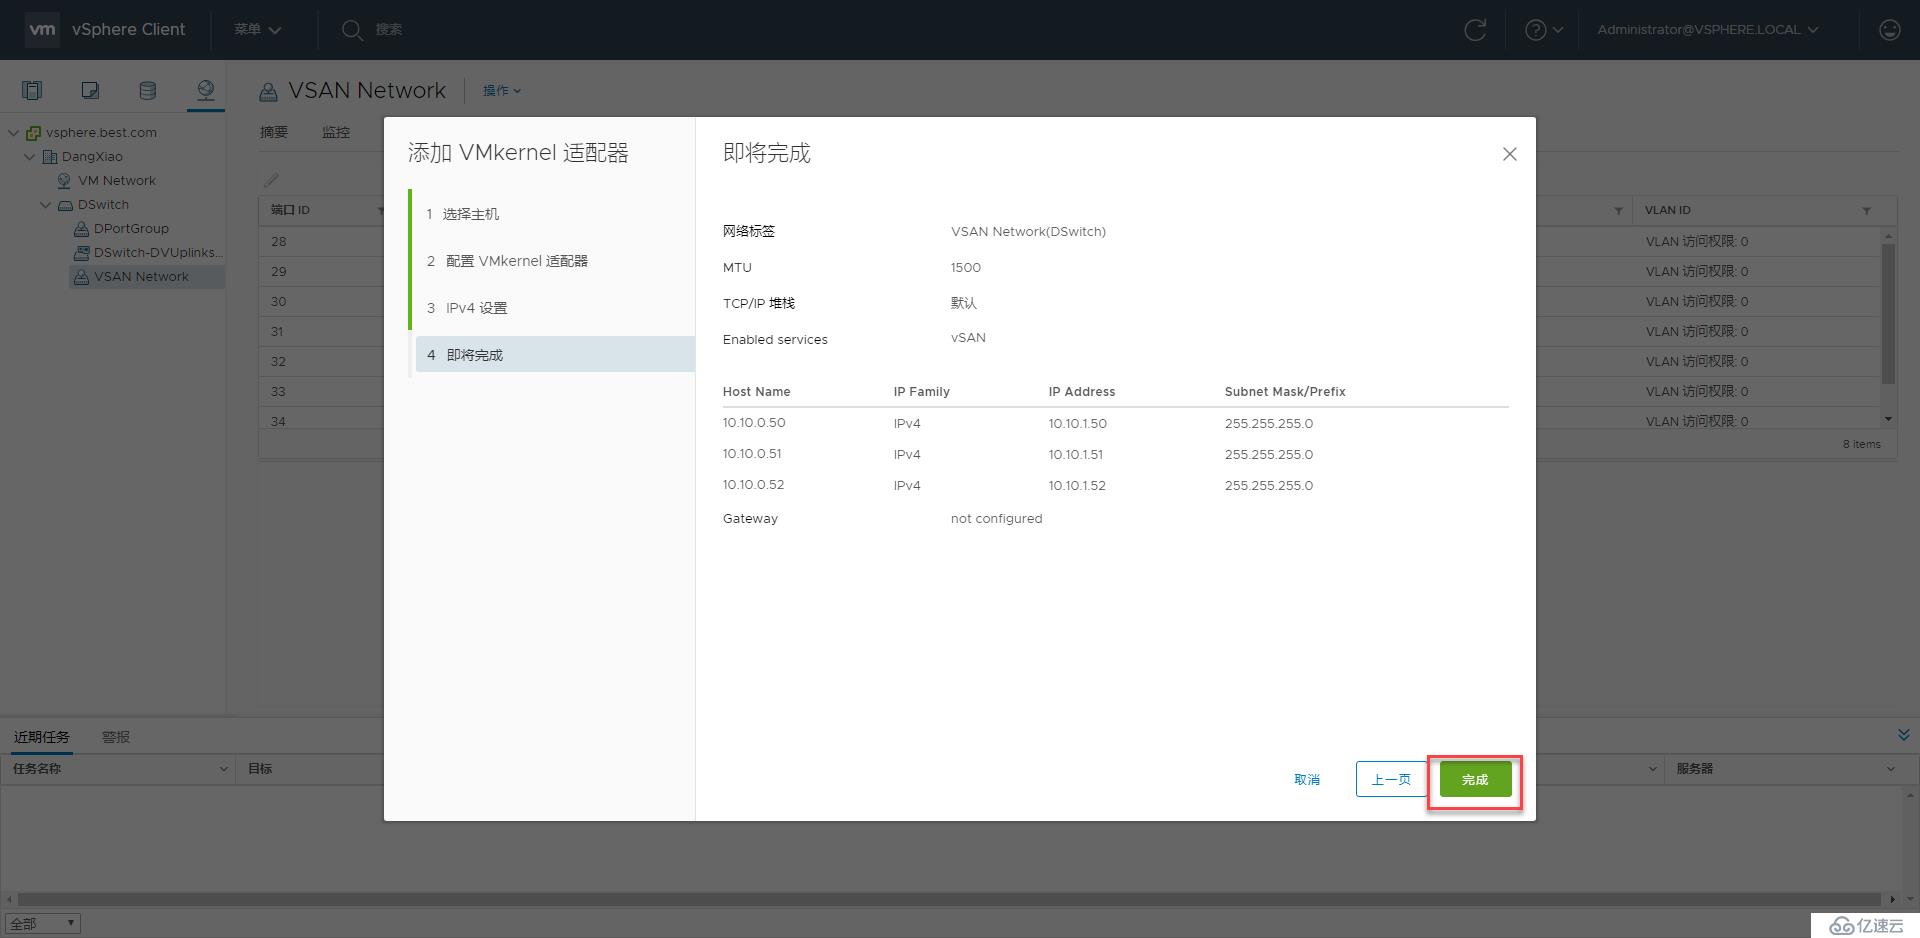Collapse the recent tasks panel with the double chevron
Image resolution: width=1920 pixels, height=938 pixels.
click(x=1903, y=735)
